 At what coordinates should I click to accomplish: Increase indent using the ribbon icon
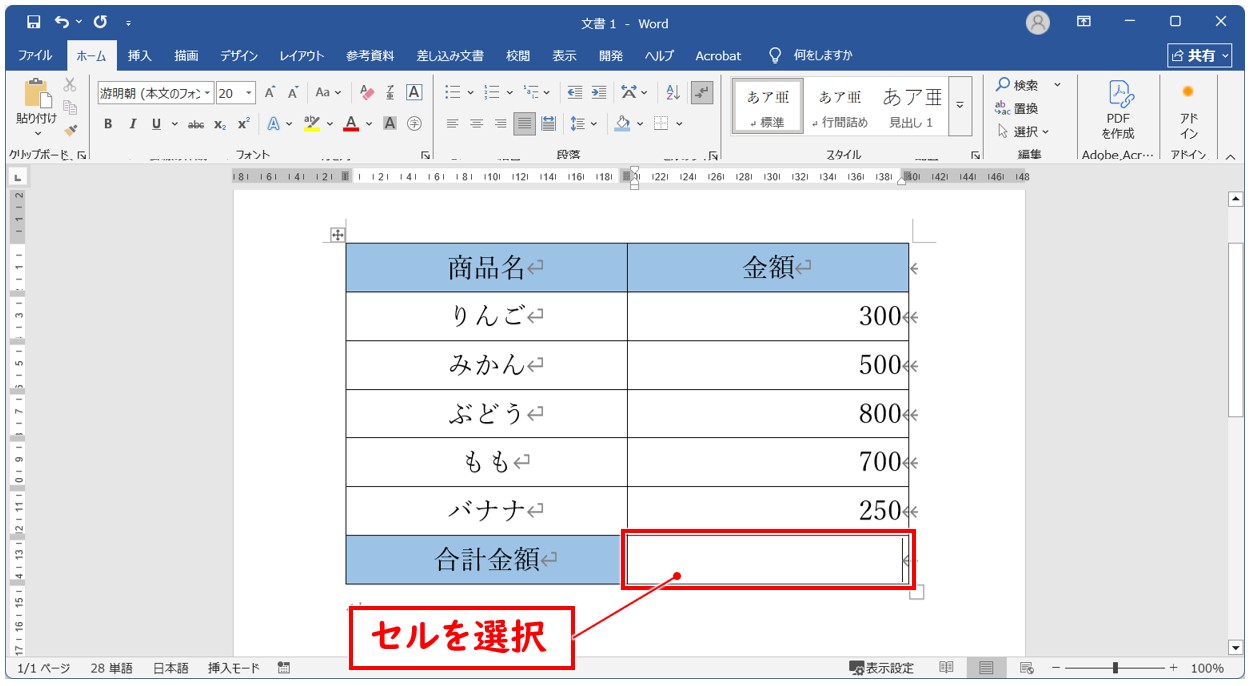[599, 93]
